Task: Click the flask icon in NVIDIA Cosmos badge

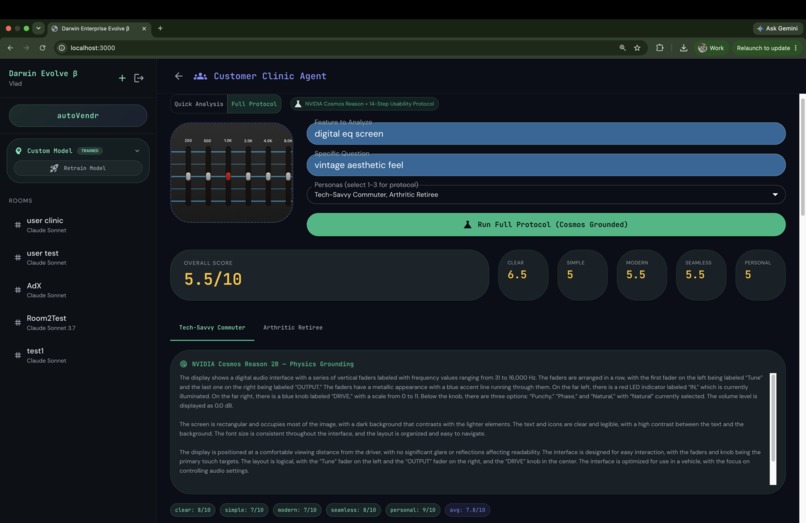Action: point(298,104)
